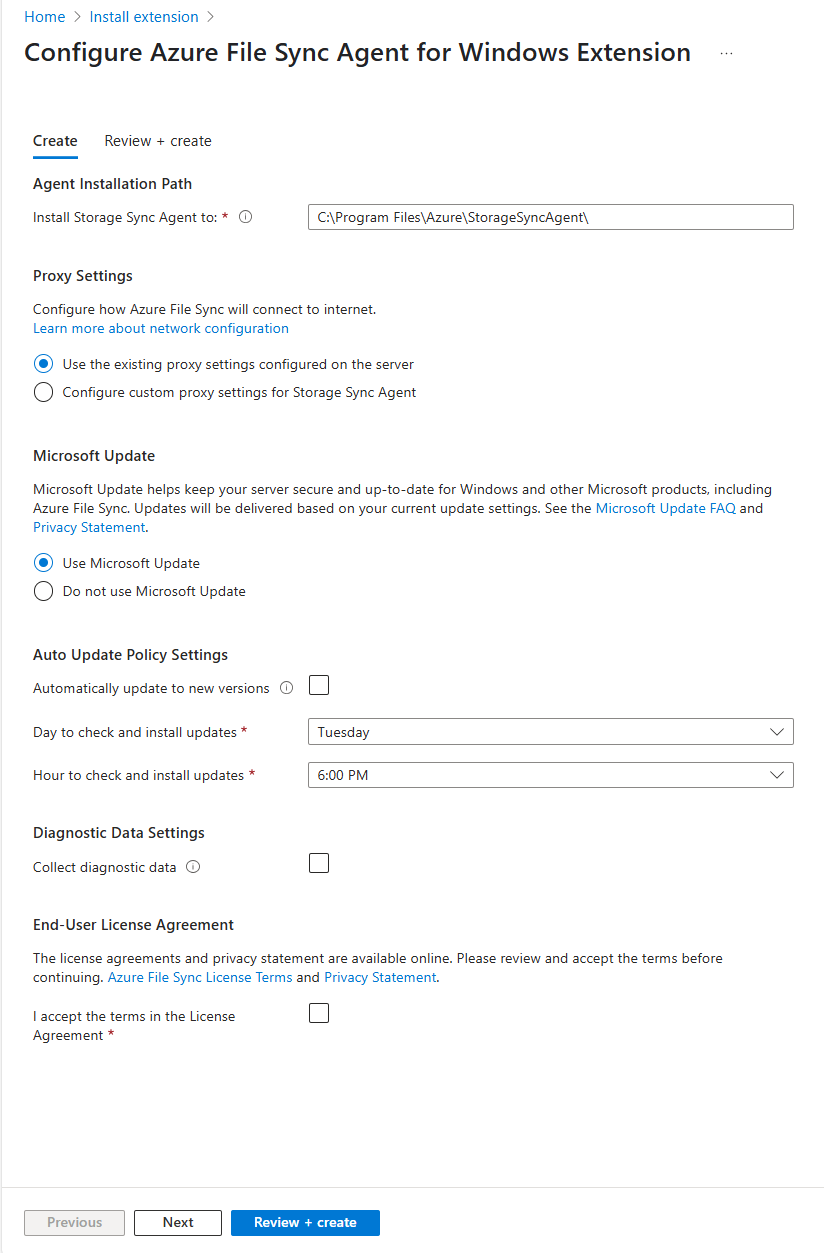Screen dimensions: 824x1253
Task: View the Azure File Sync License Terms
Action: coord(199,977)
